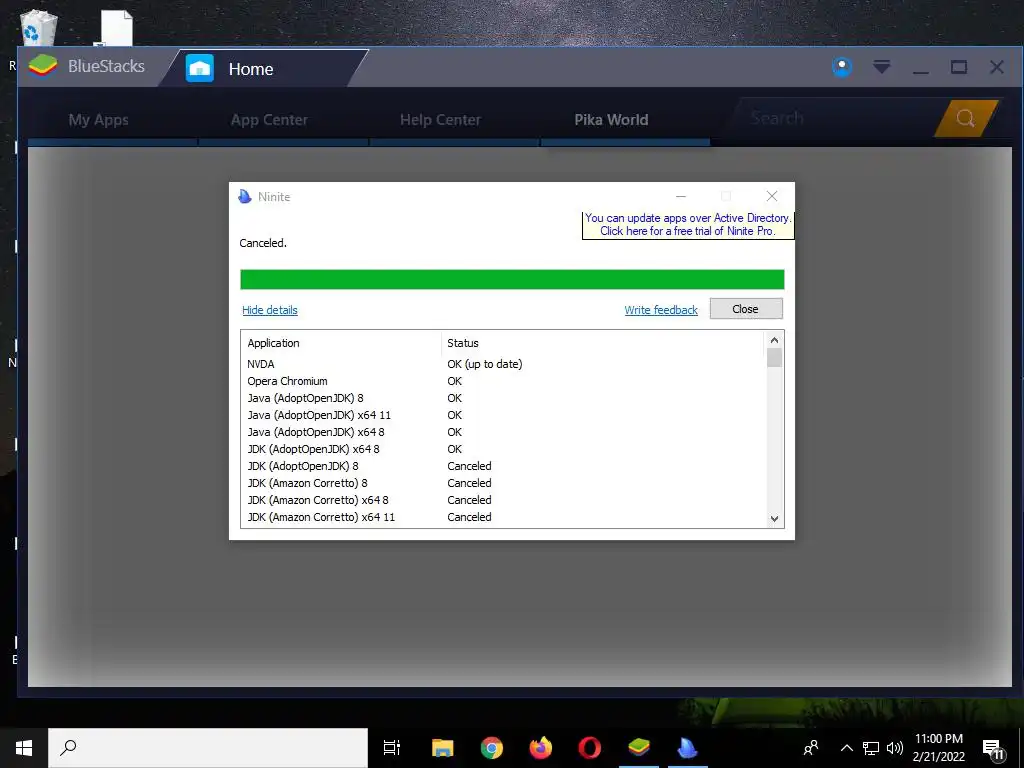Switch to Ninite taskbar icon

click(x=687, y=748)
